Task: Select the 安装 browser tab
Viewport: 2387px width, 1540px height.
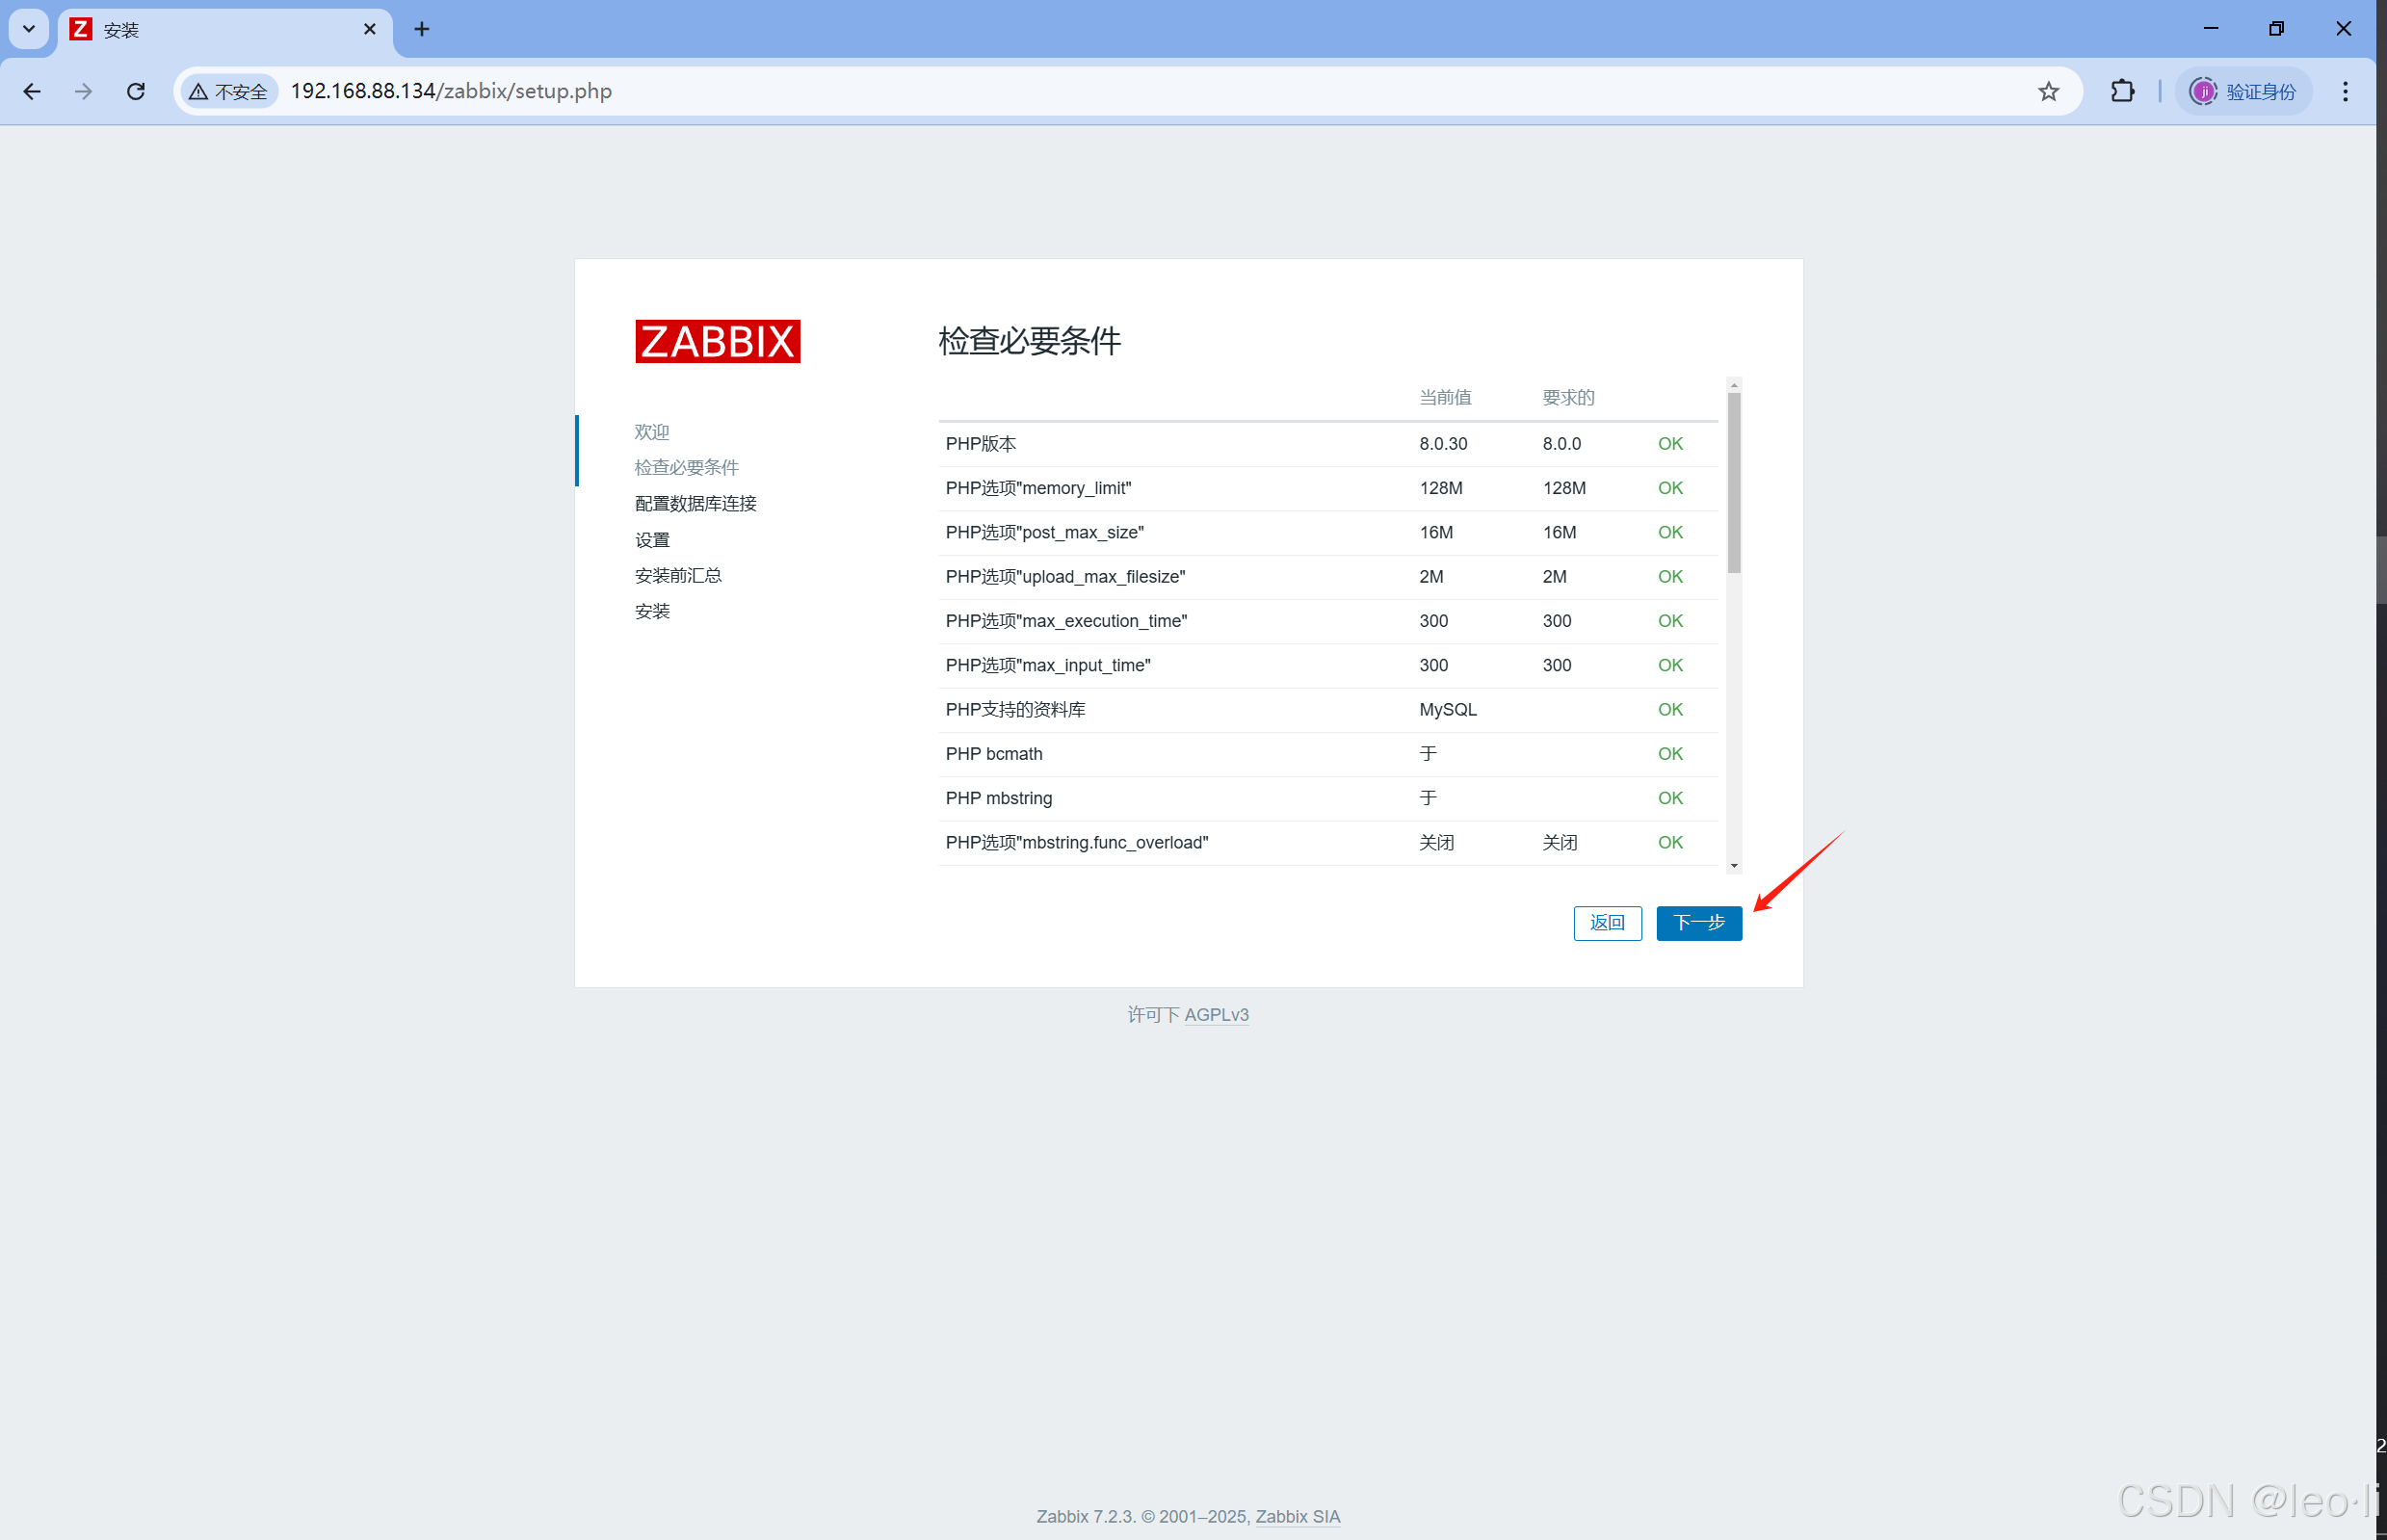Action: click(x=200, y=30)
